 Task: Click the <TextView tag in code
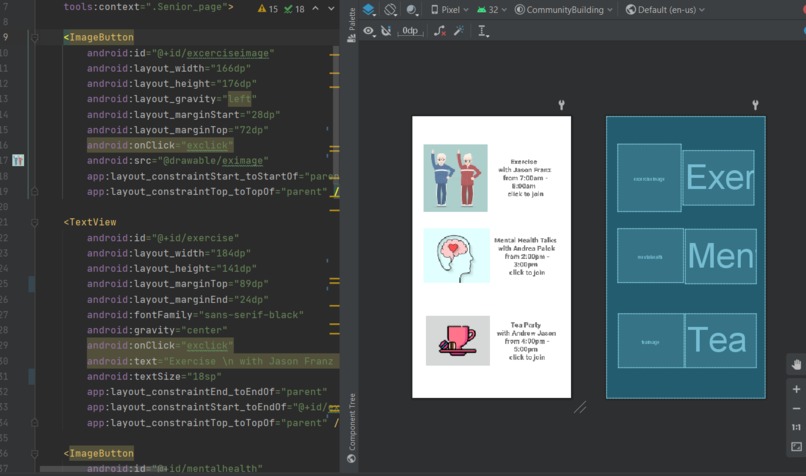coord(90,222)
